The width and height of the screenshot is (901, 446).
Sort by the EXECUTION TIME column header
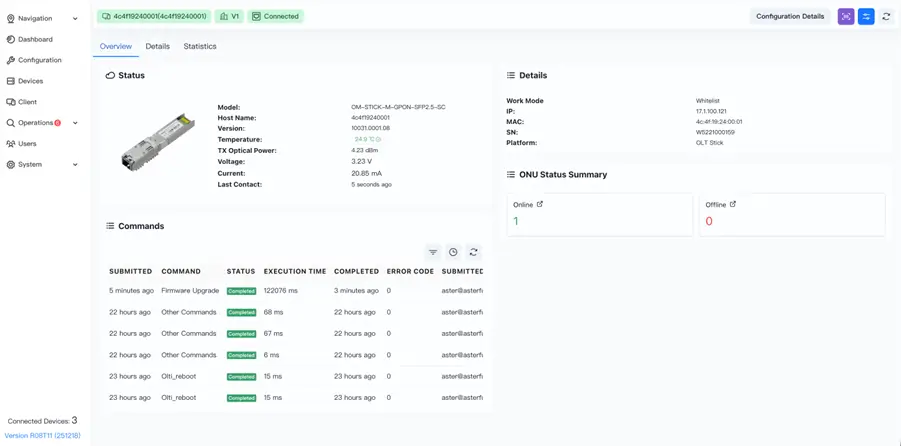pos(295,271)
